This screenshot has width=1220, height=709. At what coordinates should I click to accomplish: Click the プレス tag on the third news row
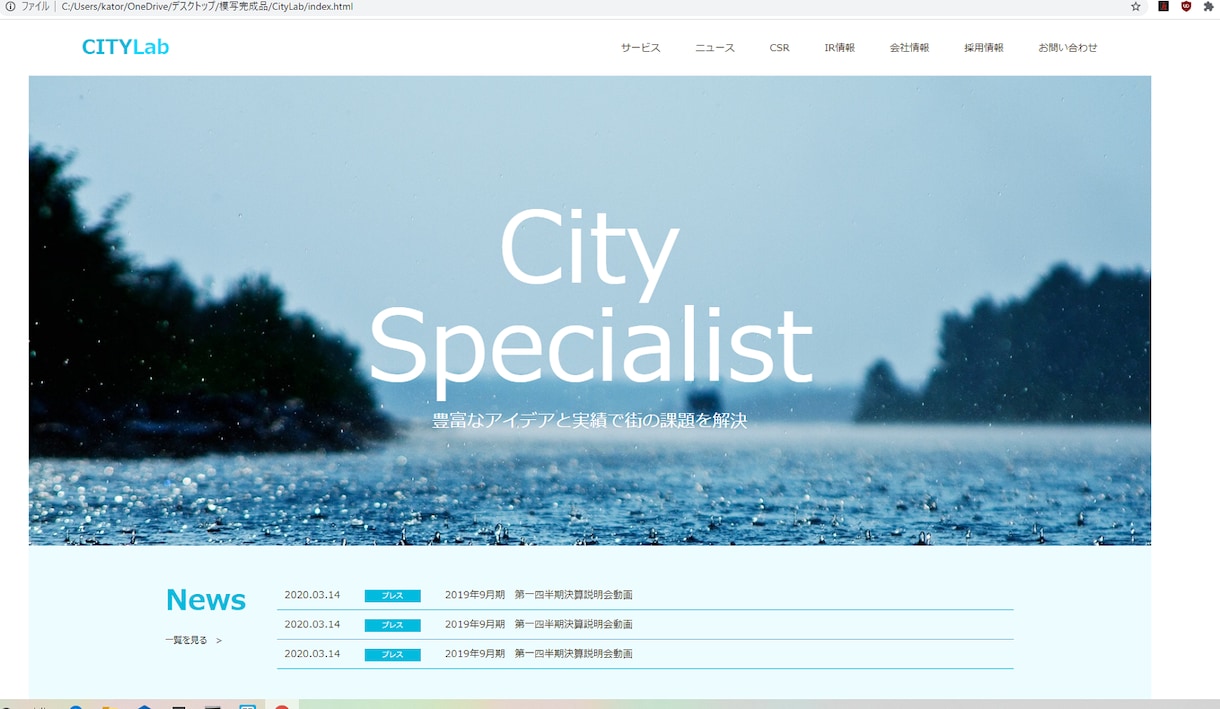click(392, 655)
